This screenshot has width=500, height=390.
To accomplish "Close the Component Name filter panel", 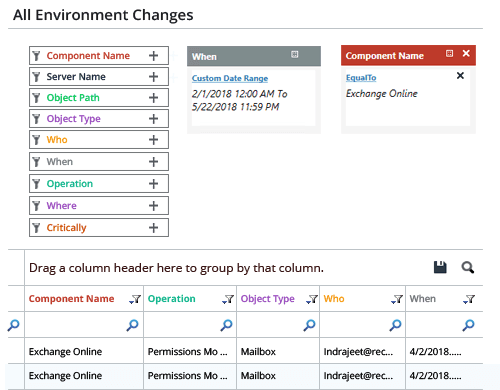I will click(466, 53).
